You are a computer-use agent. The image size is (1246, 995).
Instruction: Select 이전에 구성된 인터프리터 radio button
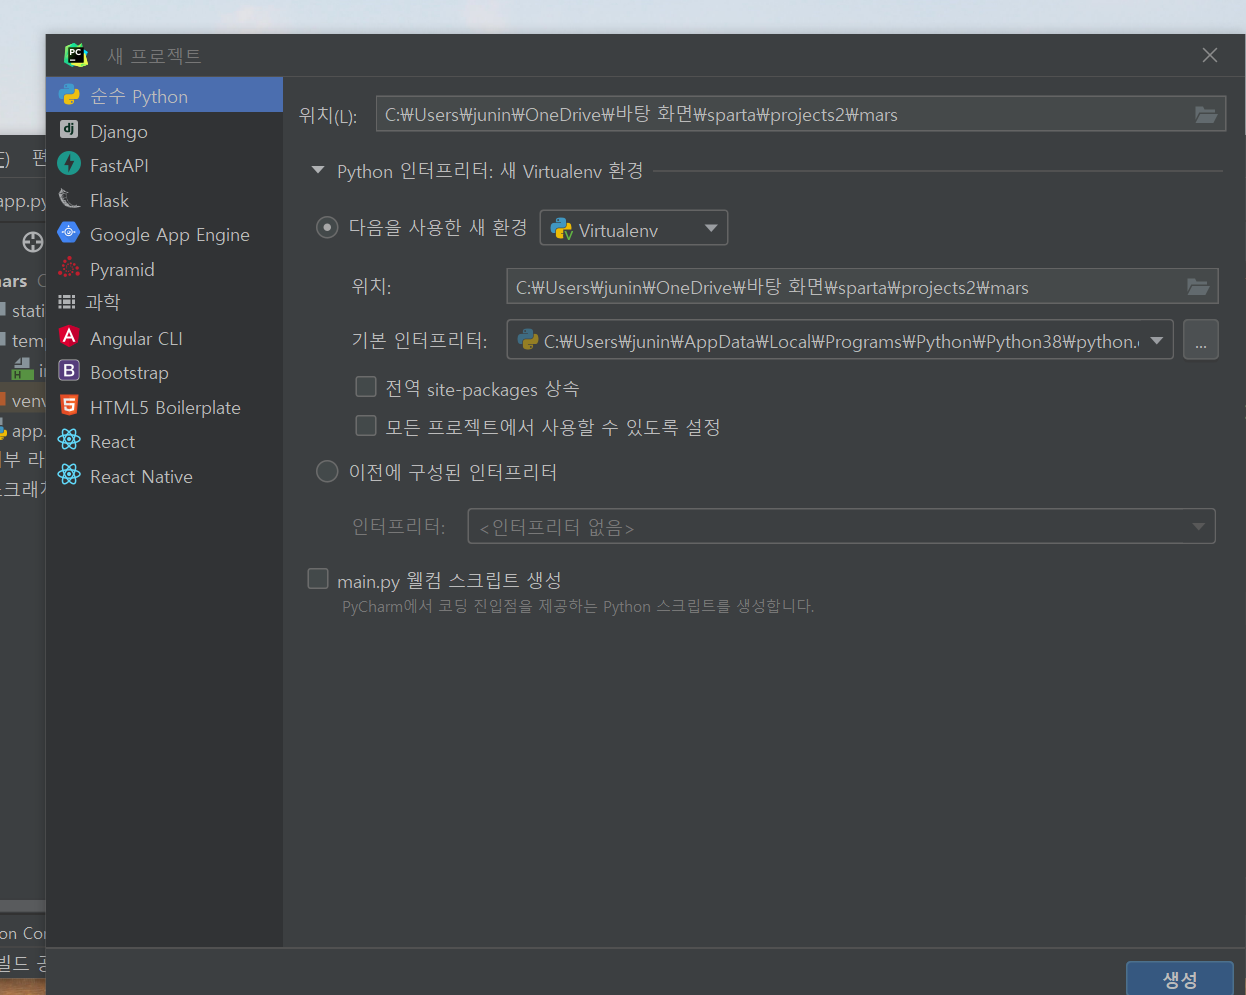coord(327,471)
